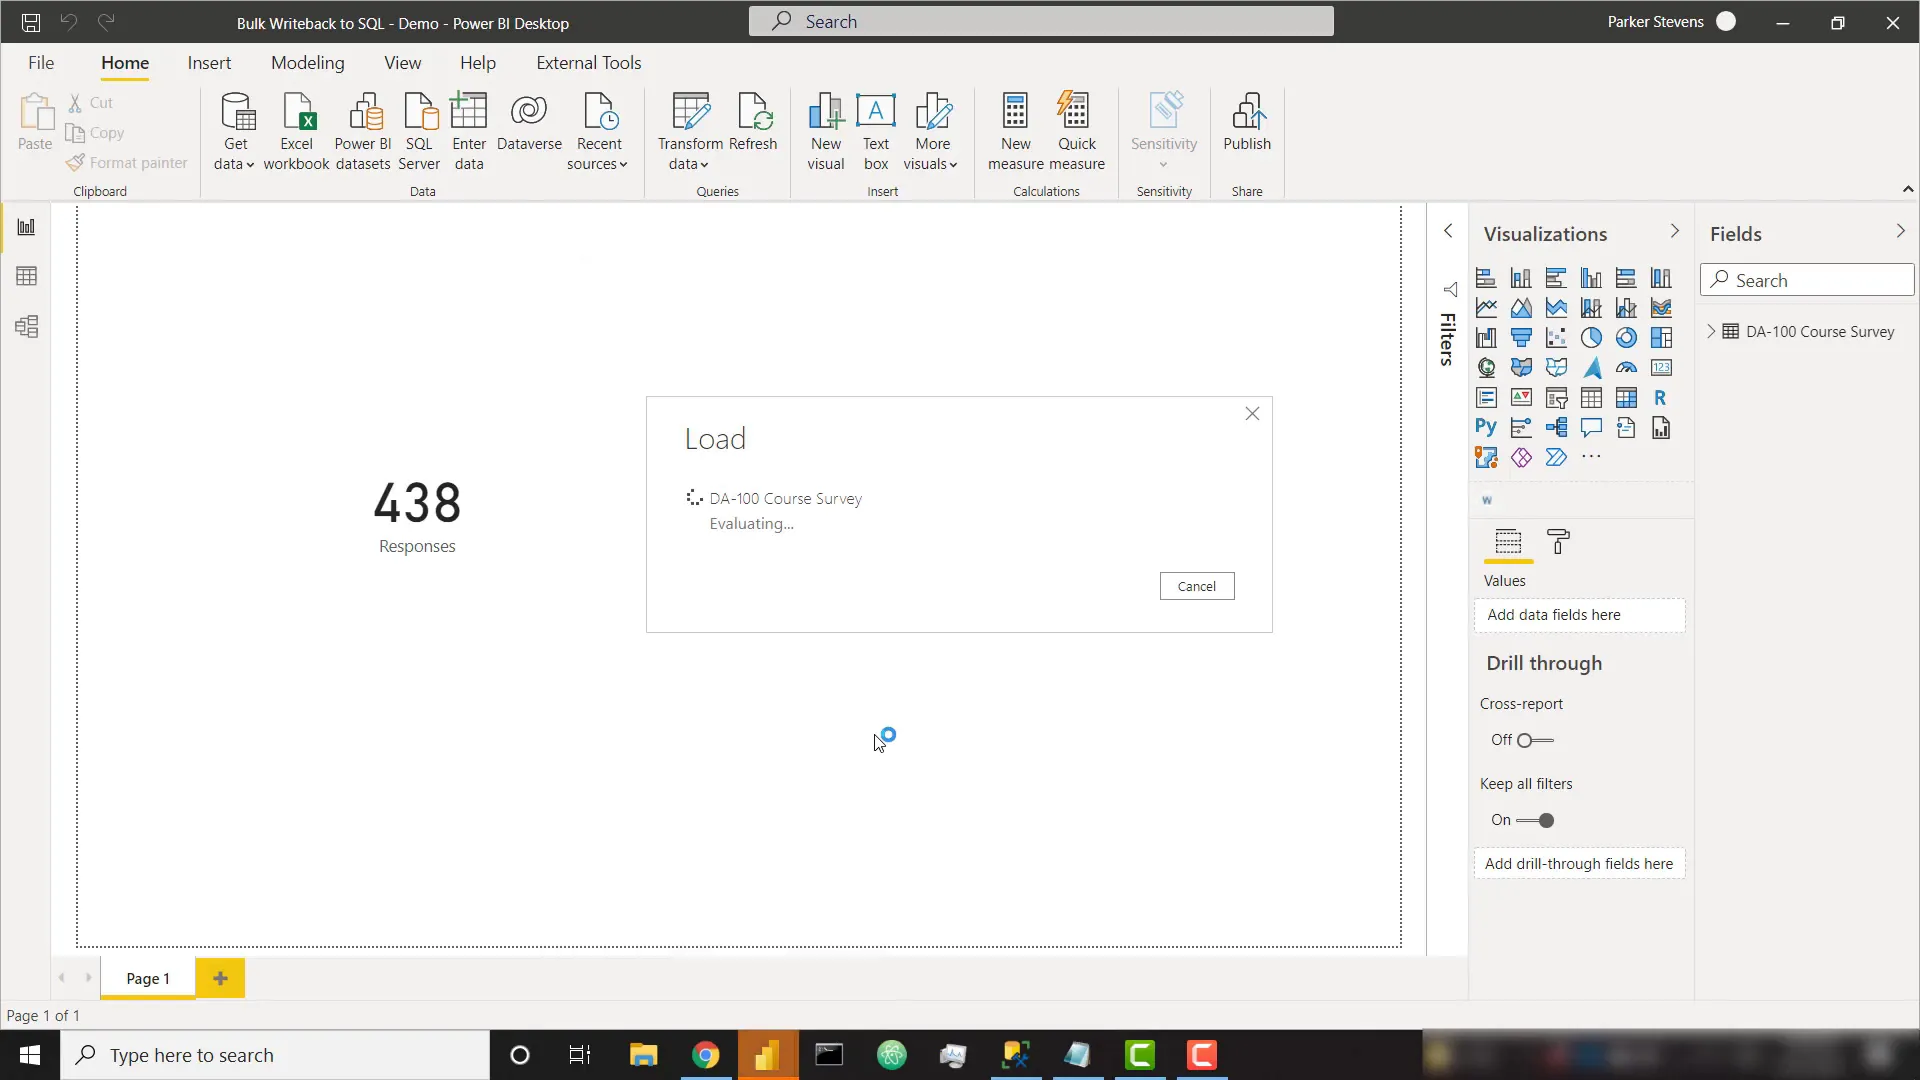Add a New measure
Viewport: 1920px width, 1080px height.
coord(1015,132)
